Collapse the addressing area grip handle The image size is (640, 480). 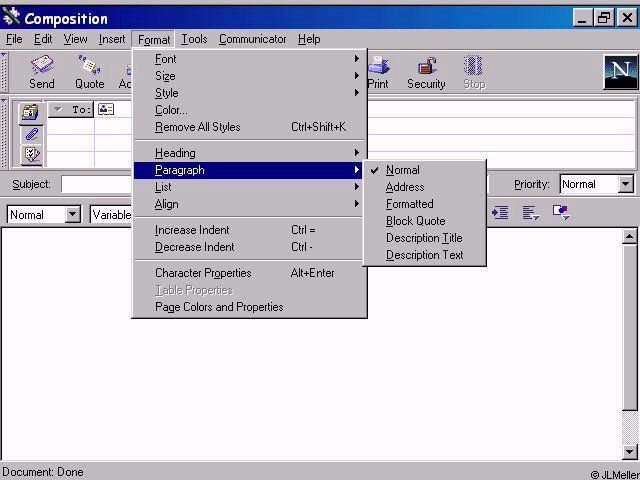coord(4,133)
